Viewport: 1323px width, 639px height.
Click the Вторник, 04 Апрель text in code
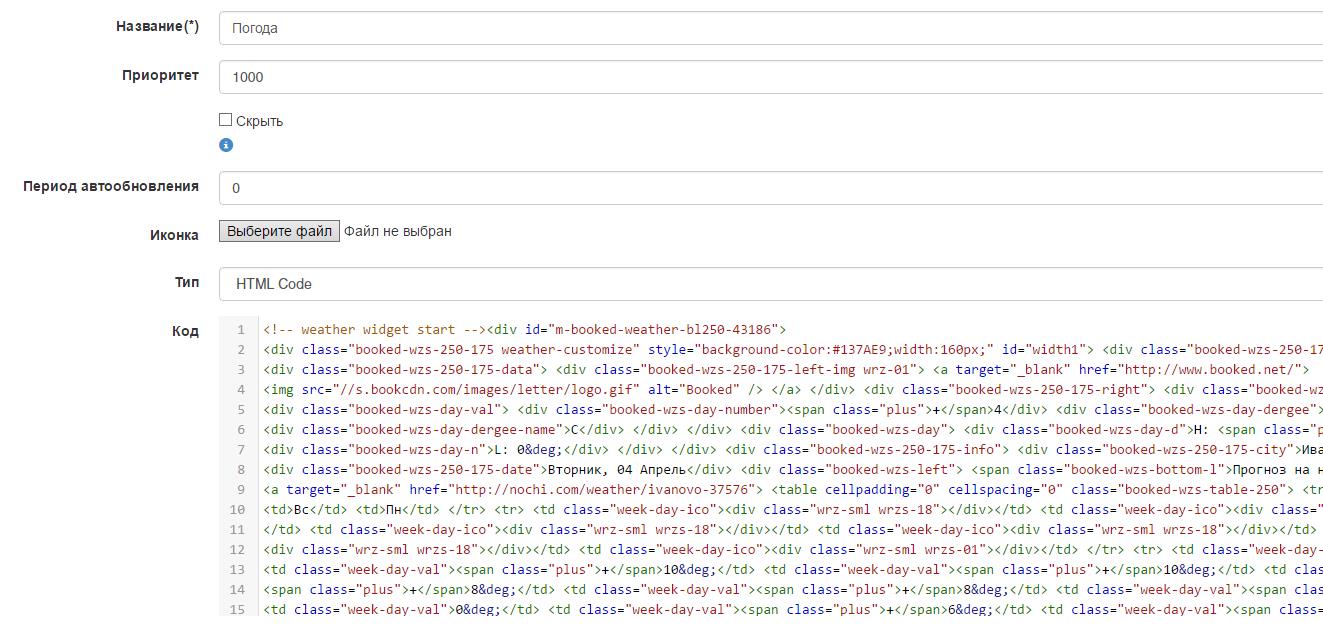(607, 469)
